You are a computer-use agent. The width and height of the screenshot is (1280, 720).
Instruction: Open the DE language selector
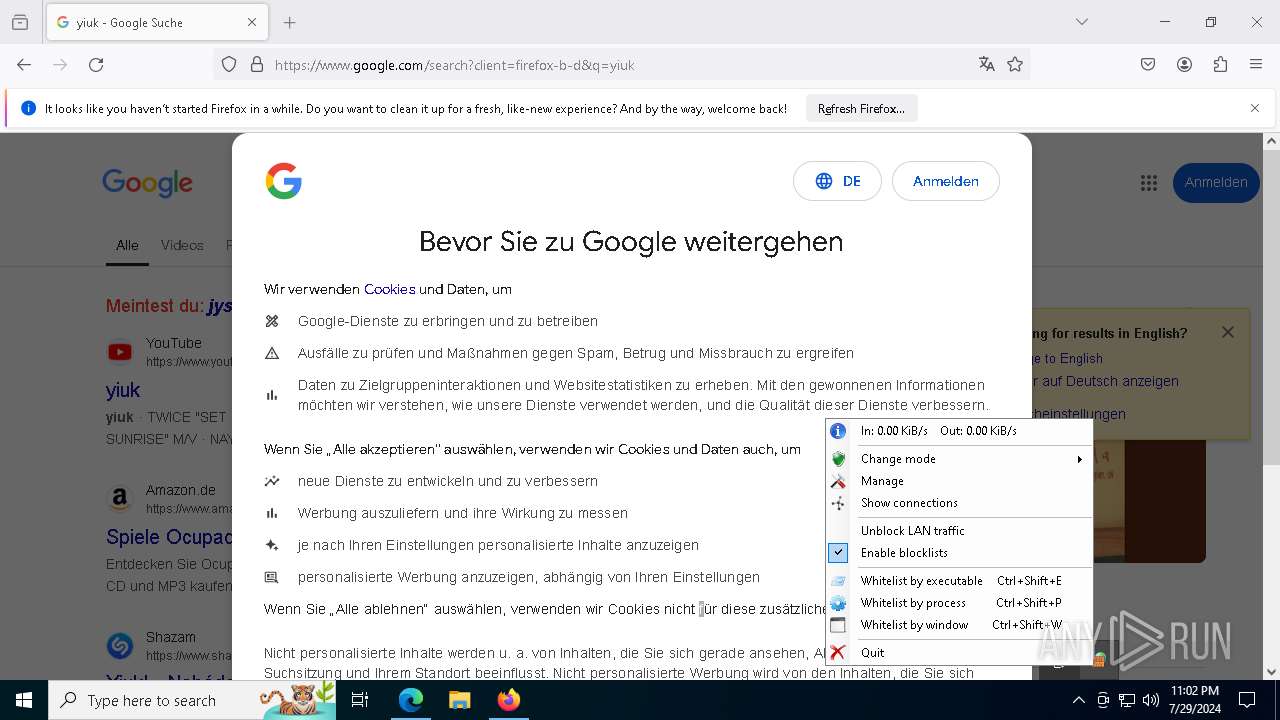[837, 181]
